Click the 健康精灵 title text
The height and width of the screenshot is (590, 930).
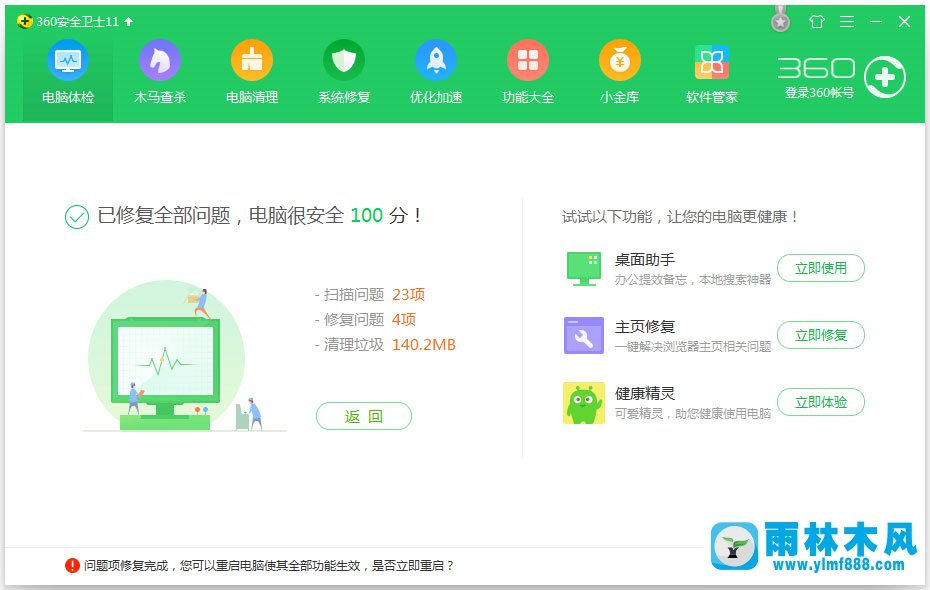point(645,394)
